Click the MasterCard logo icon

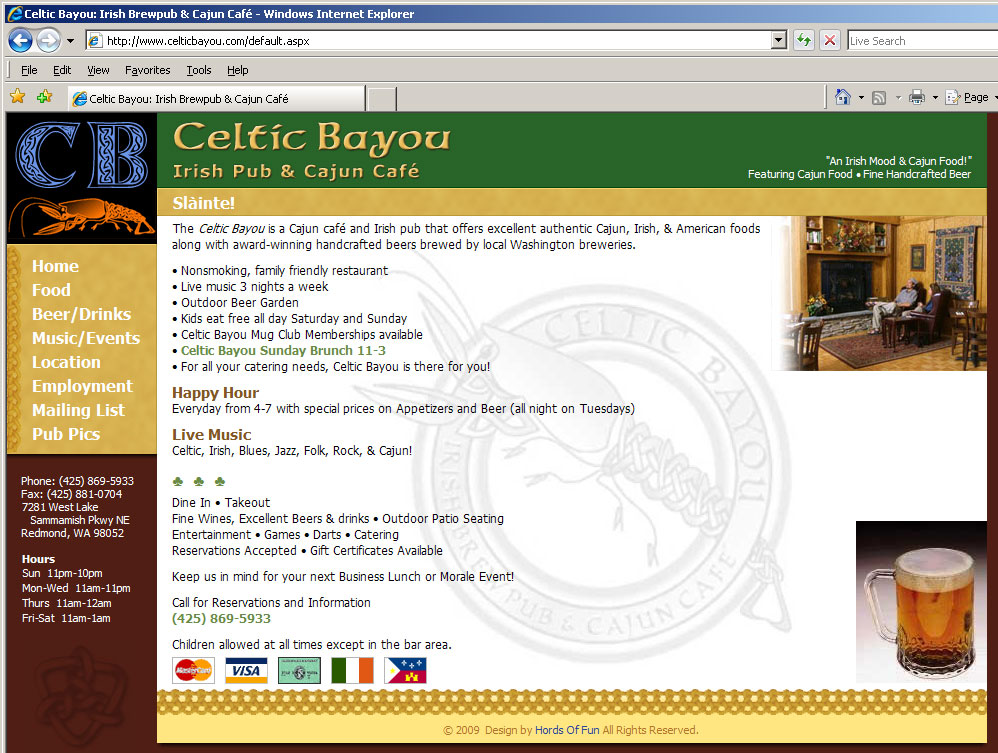tap(193, 670)
